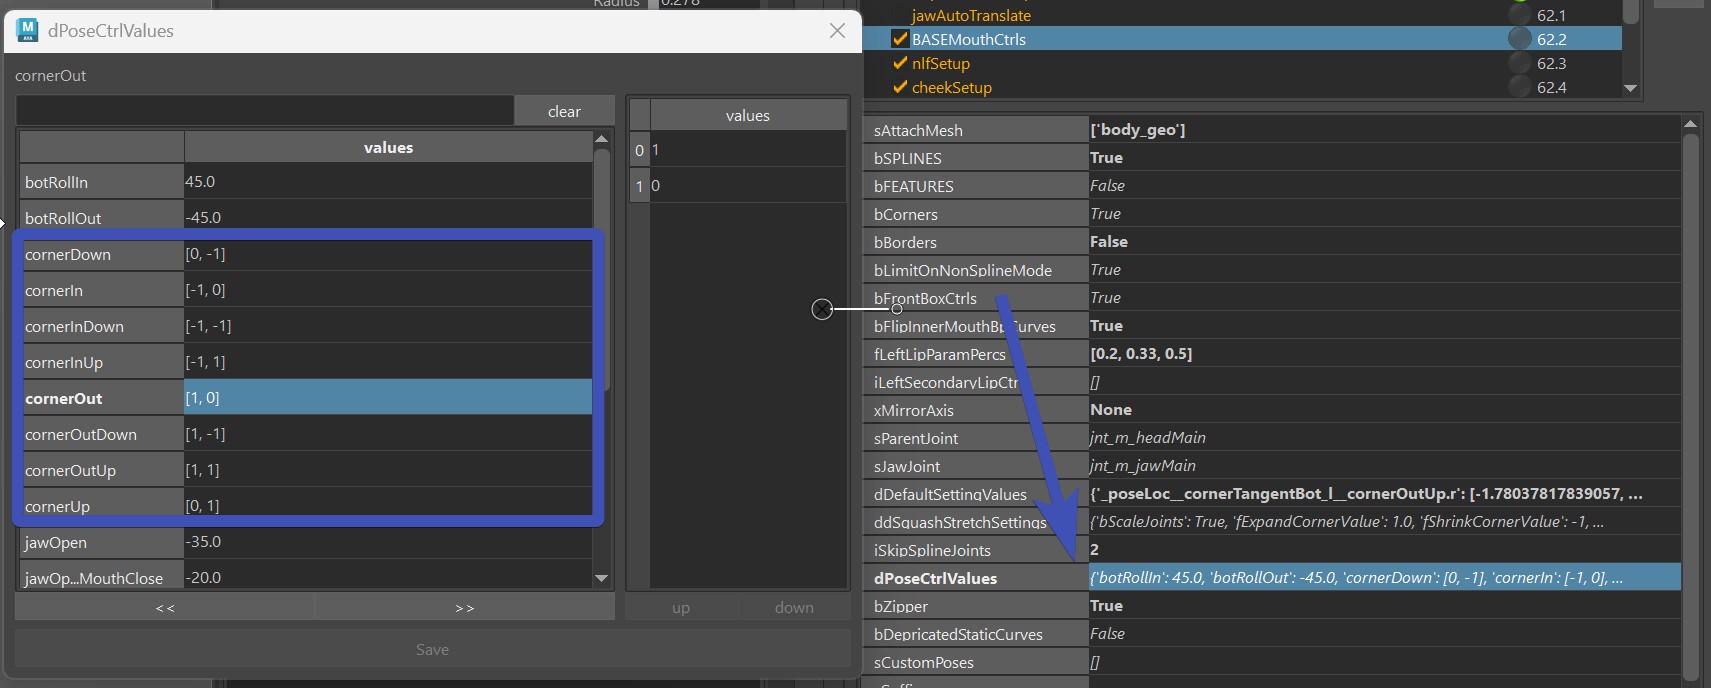Click the iSkipSplineJoints value 2
Viewport: 1711px width, 688px height.
[1094, 550]
